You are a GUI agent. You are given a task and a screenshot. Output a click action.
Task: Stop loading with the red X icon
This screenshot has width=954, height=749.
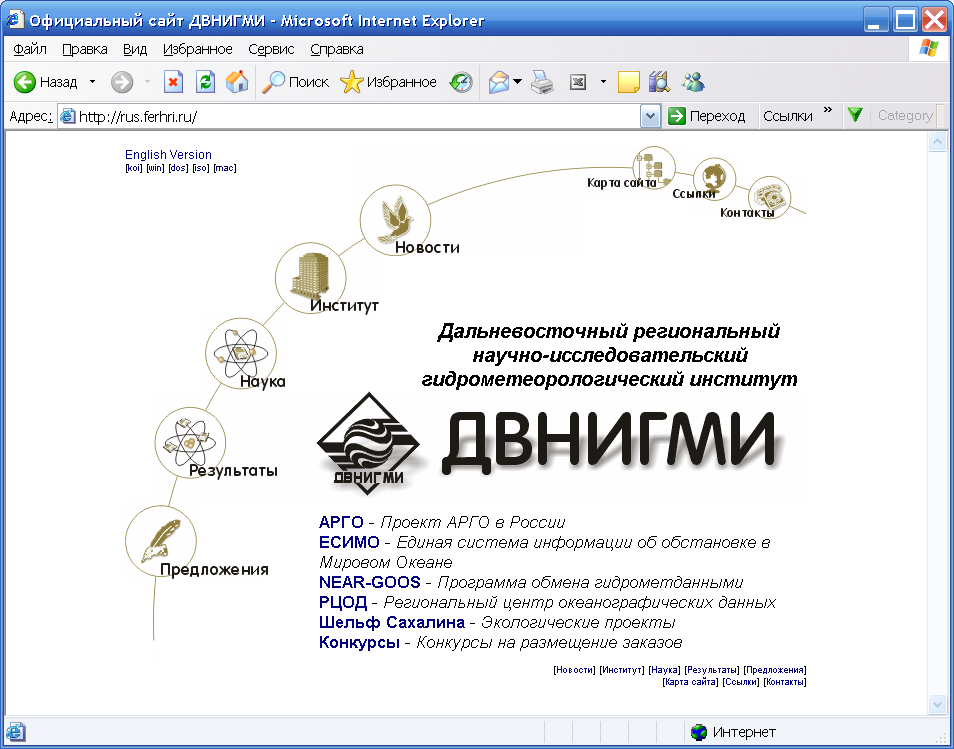(x=173, y=82)
